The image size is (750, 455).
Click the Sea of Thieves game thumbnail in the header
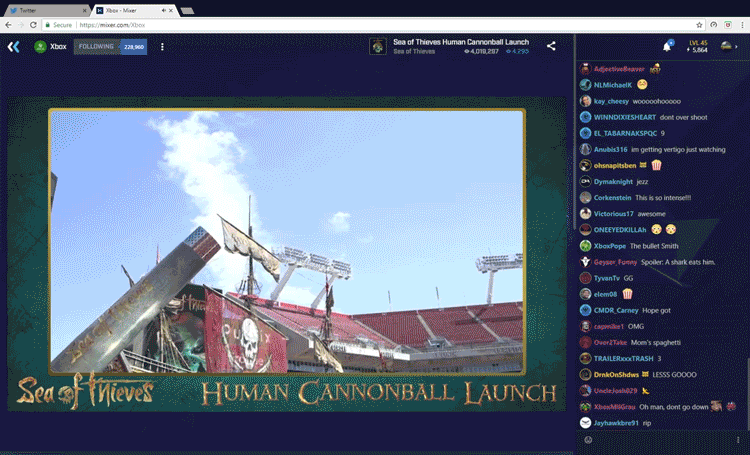[378, 46]
